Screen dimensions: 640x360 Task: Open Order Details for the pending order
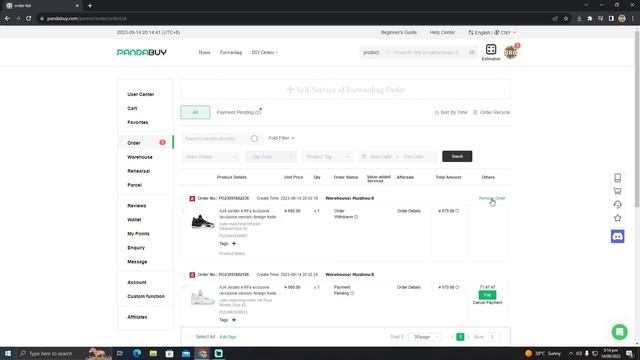[x=409, y=287]
